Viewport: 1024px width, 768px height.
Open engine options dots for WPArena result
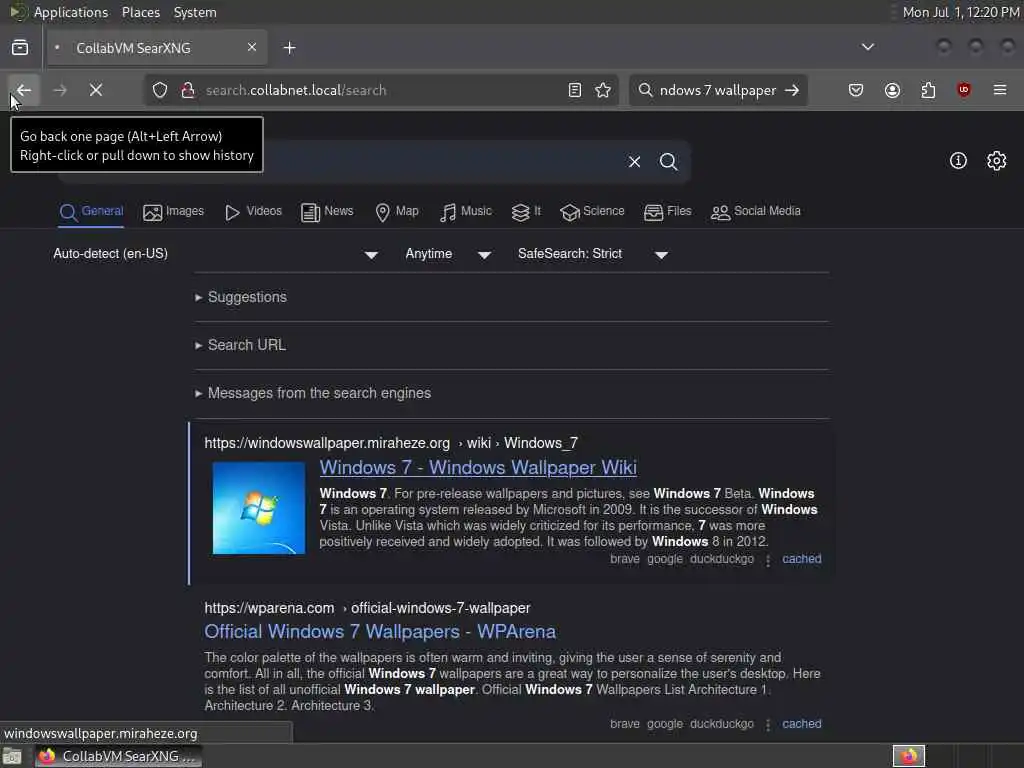point(768,725)
